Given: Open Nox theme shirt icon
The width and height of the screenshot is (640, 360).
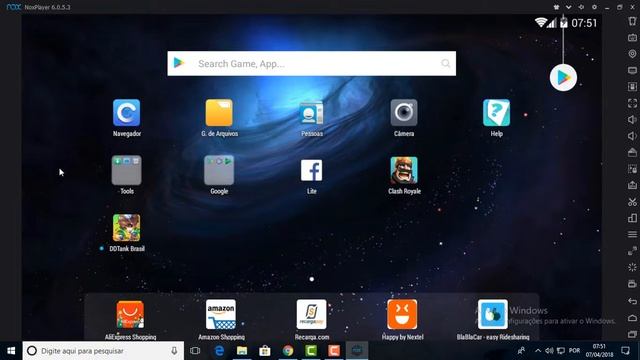Looking at the screenshot, I should (556, 7).
